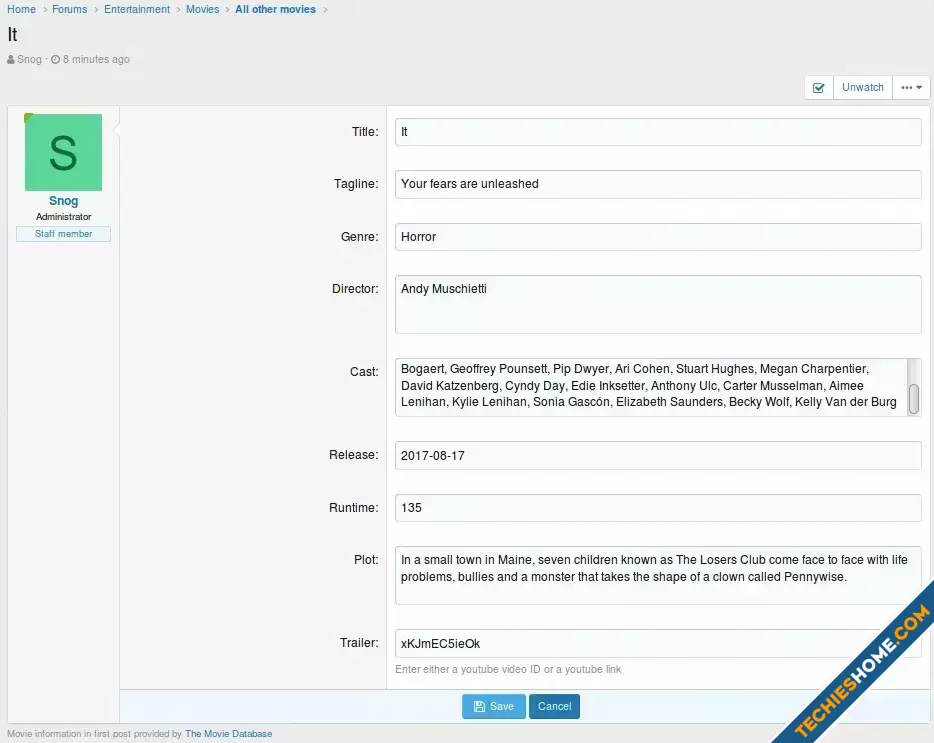The height and width of the screenshot is (743, 934).
Task: Focus the Title input field
Action: [x=658, y=132]
